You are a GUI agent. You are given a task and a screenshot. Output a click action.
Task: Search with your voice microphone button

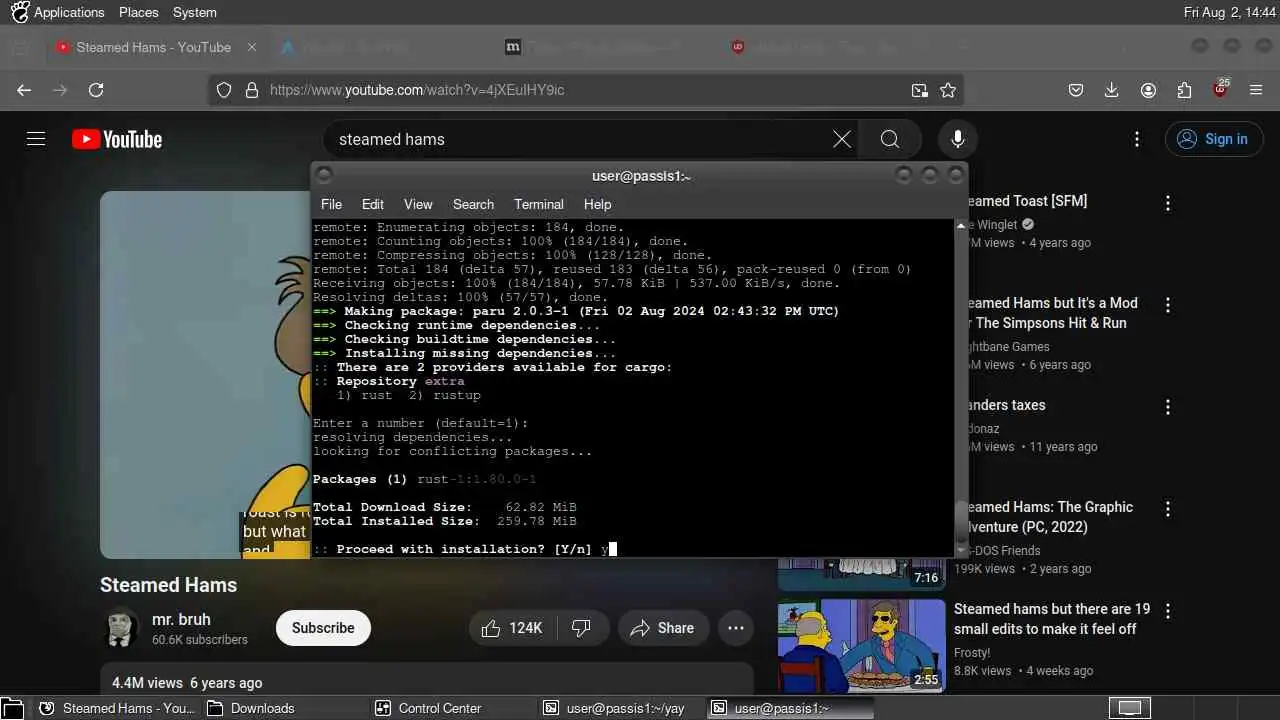coord(958,139)
